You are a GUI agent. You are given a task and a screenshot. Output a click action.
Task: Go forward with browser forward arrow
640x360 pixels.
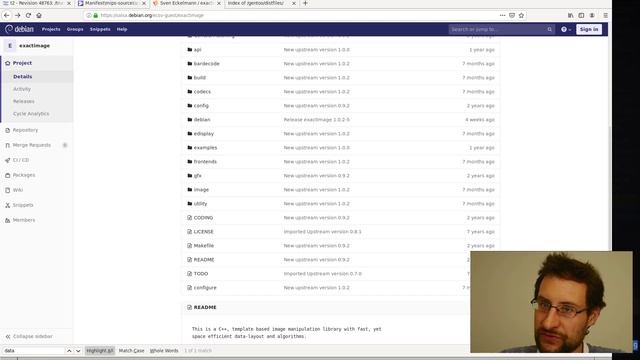(x=18, y=15)
